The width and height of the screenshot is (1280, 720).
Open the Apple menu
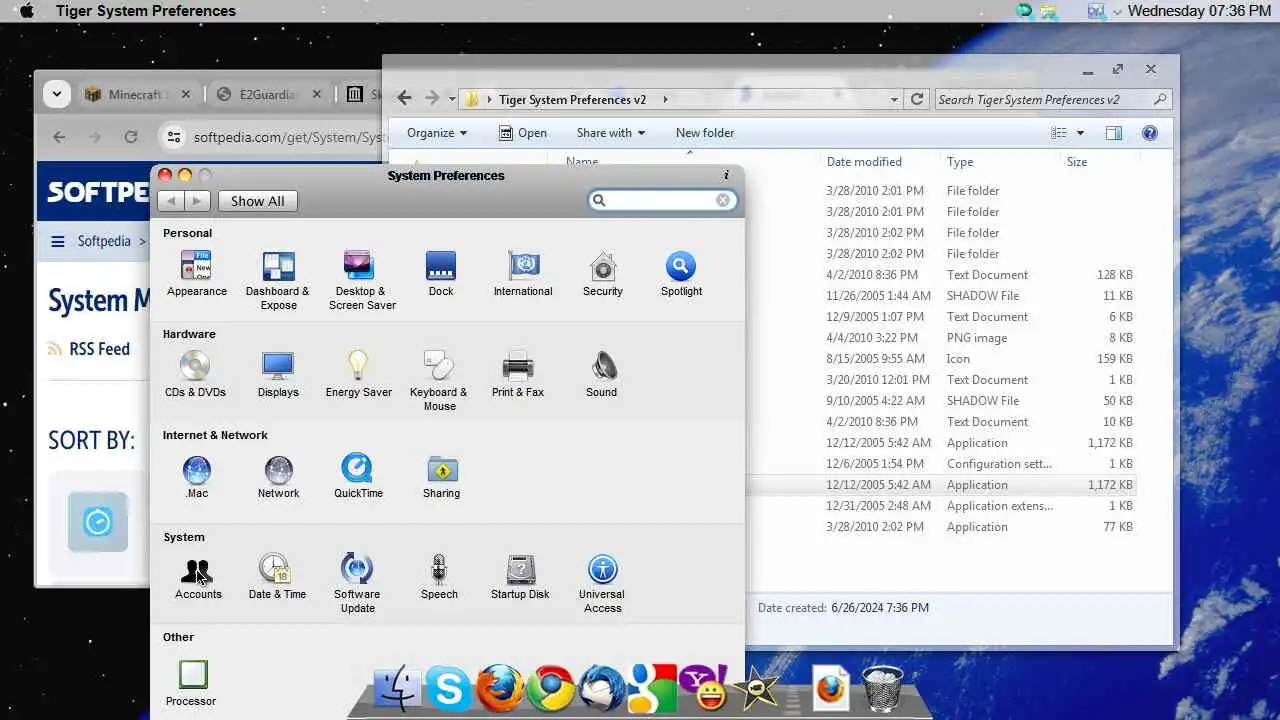(x=27, y=11)
